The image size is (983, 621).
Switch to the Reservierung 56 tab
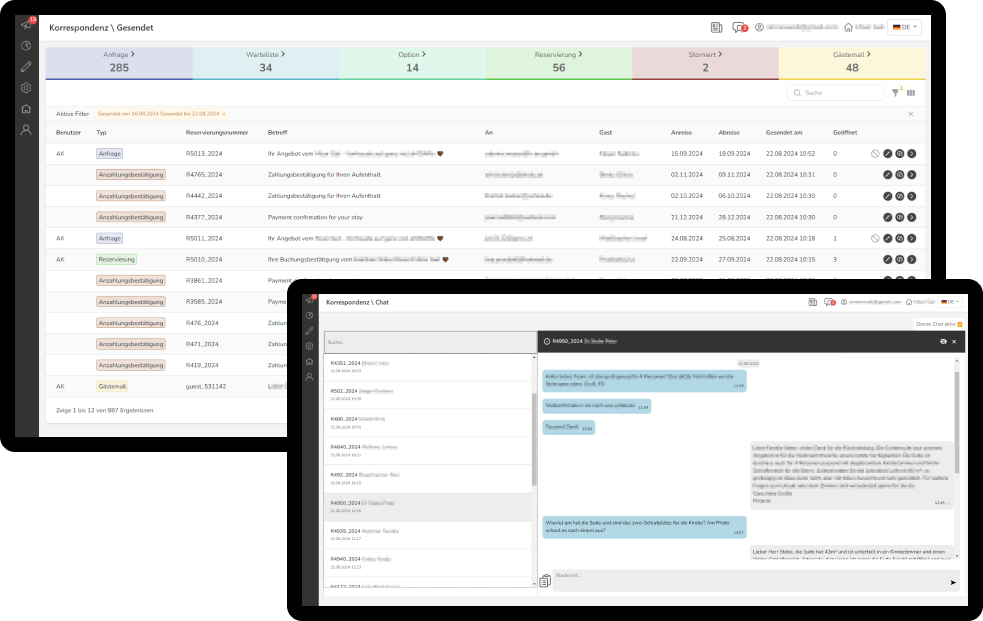558,62
